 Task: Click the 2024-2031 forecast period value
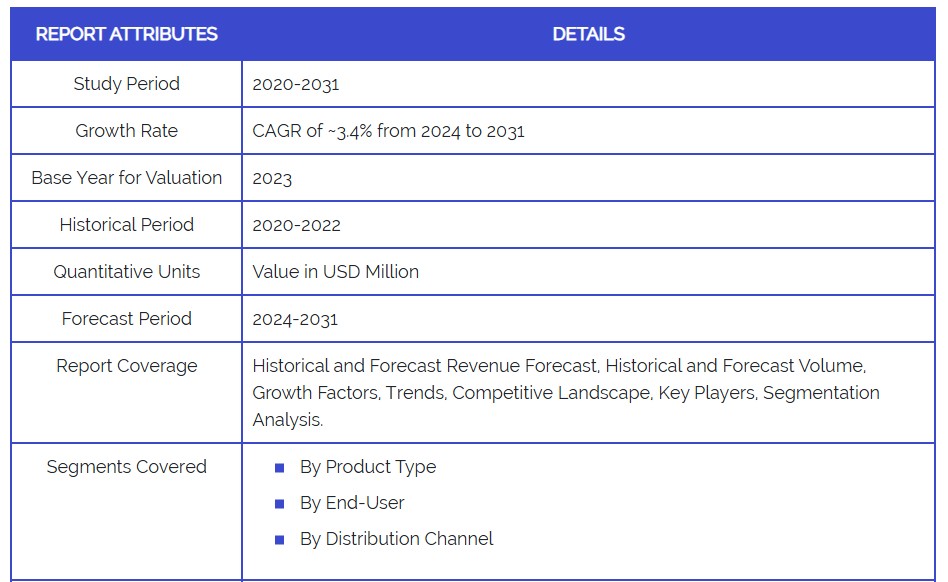point(295,319)
